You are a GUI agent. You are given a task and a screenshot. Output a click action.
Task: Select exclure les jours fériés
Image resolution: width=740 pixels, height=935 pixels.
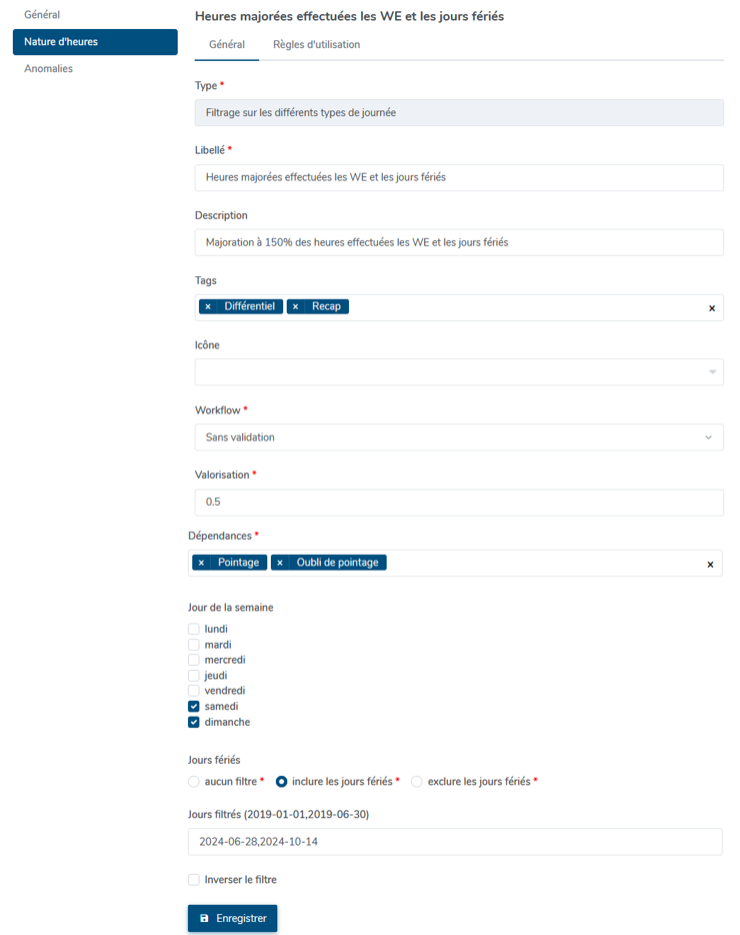417,782
